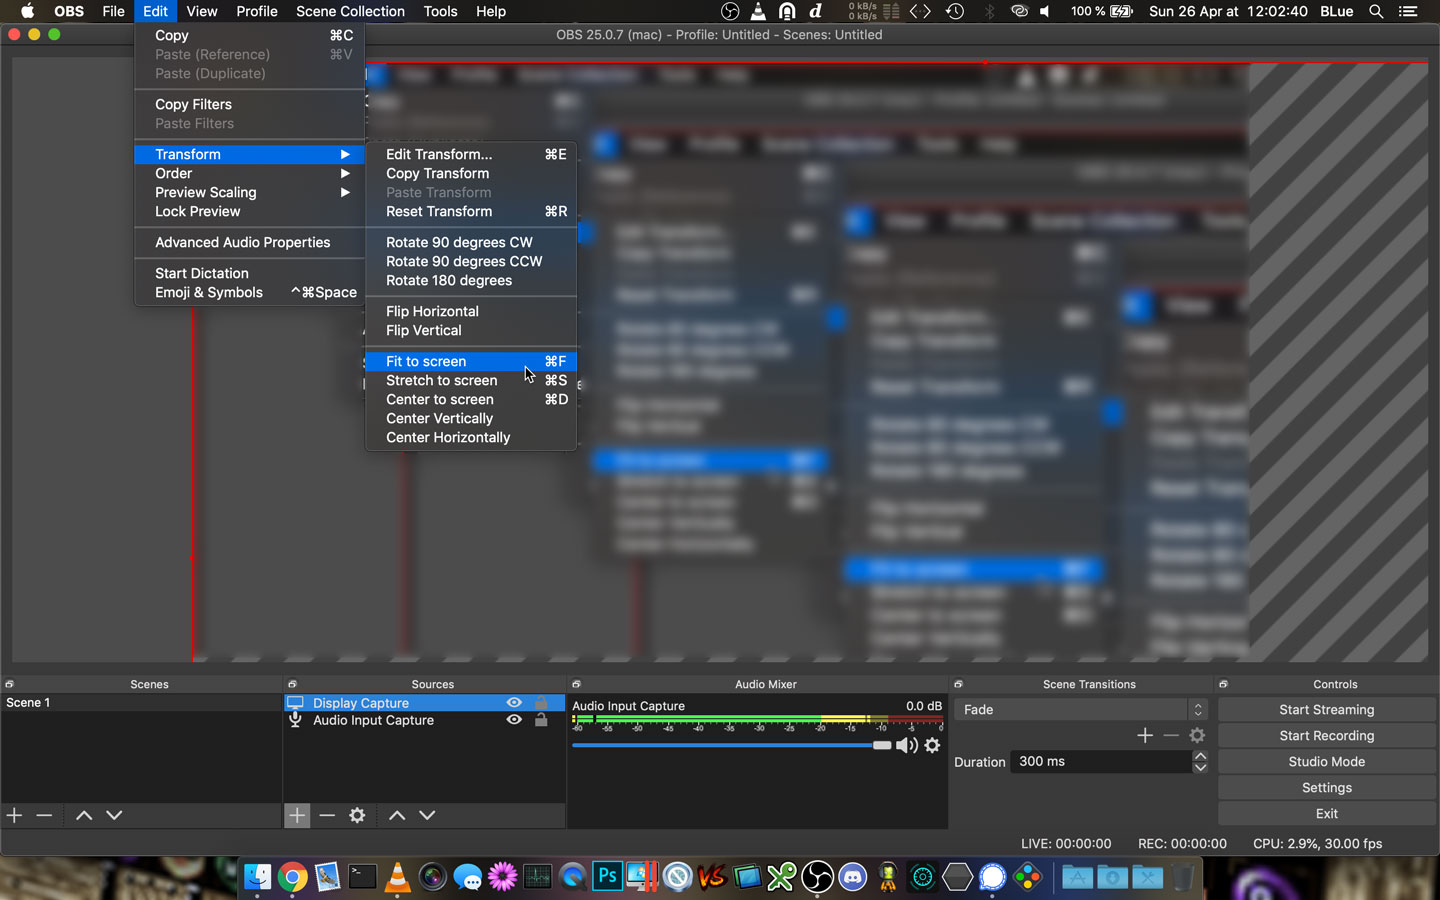Select Copy Filters in Edit menu
The image size is (1440, 900).
250,104
